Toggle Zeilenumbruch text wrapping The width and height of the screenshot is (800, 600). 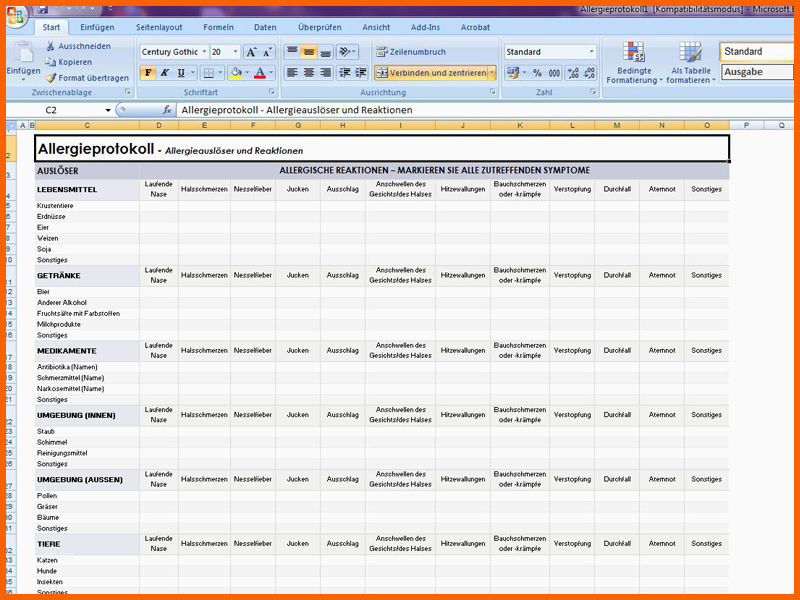(411, 52)
